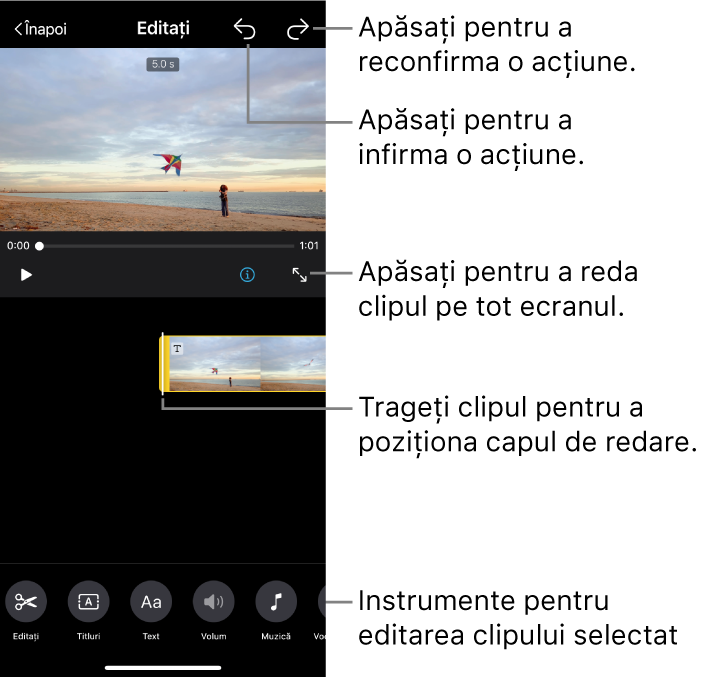Go back with the Înapoi button
Screen dimensions: 726x678
click(41, 29)
